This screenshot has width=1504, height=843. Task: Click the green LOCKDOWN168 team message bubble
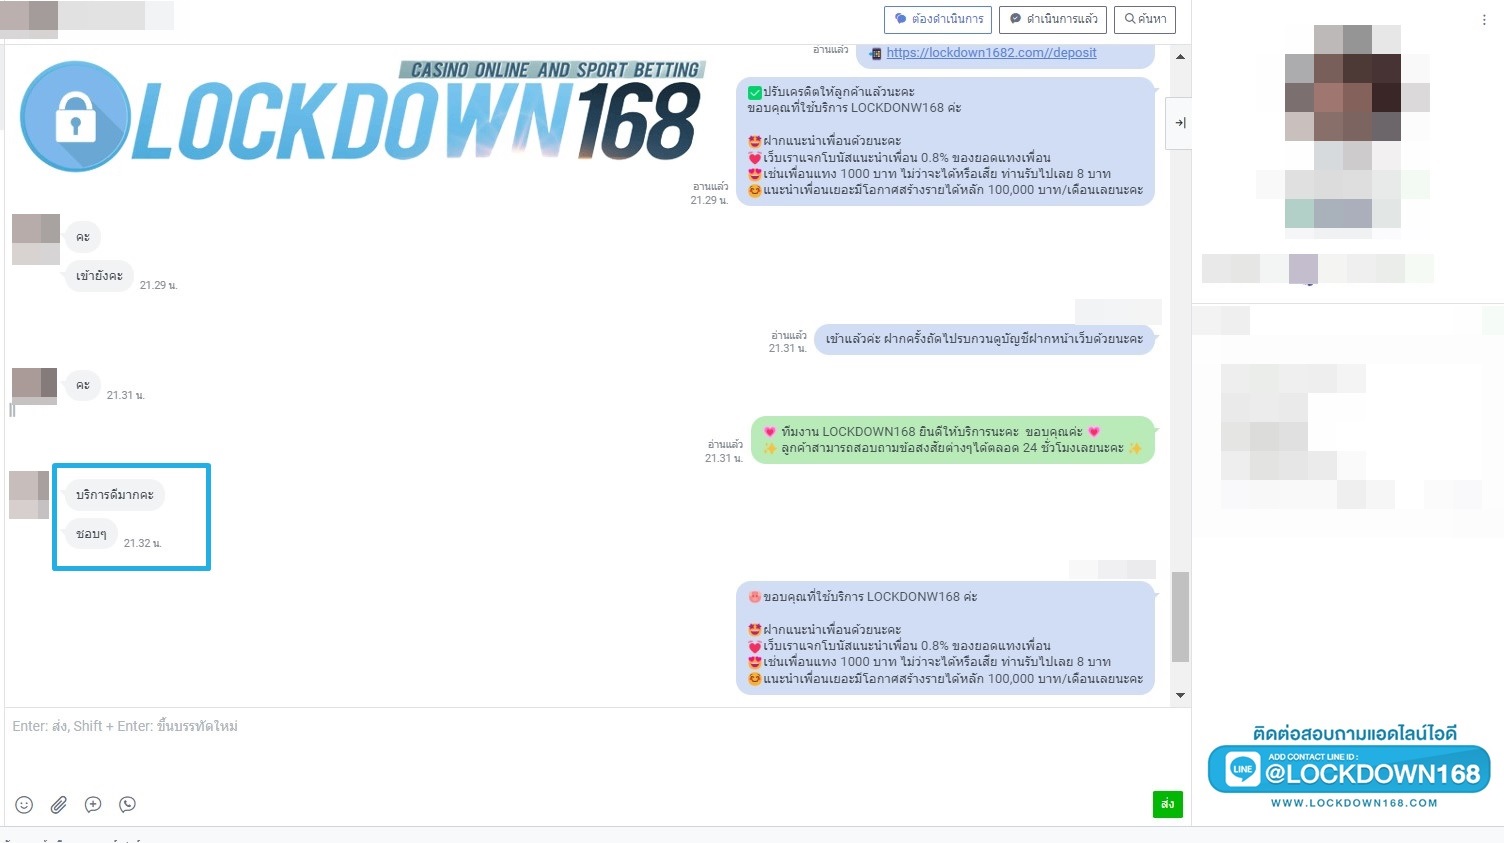[952, 440]
